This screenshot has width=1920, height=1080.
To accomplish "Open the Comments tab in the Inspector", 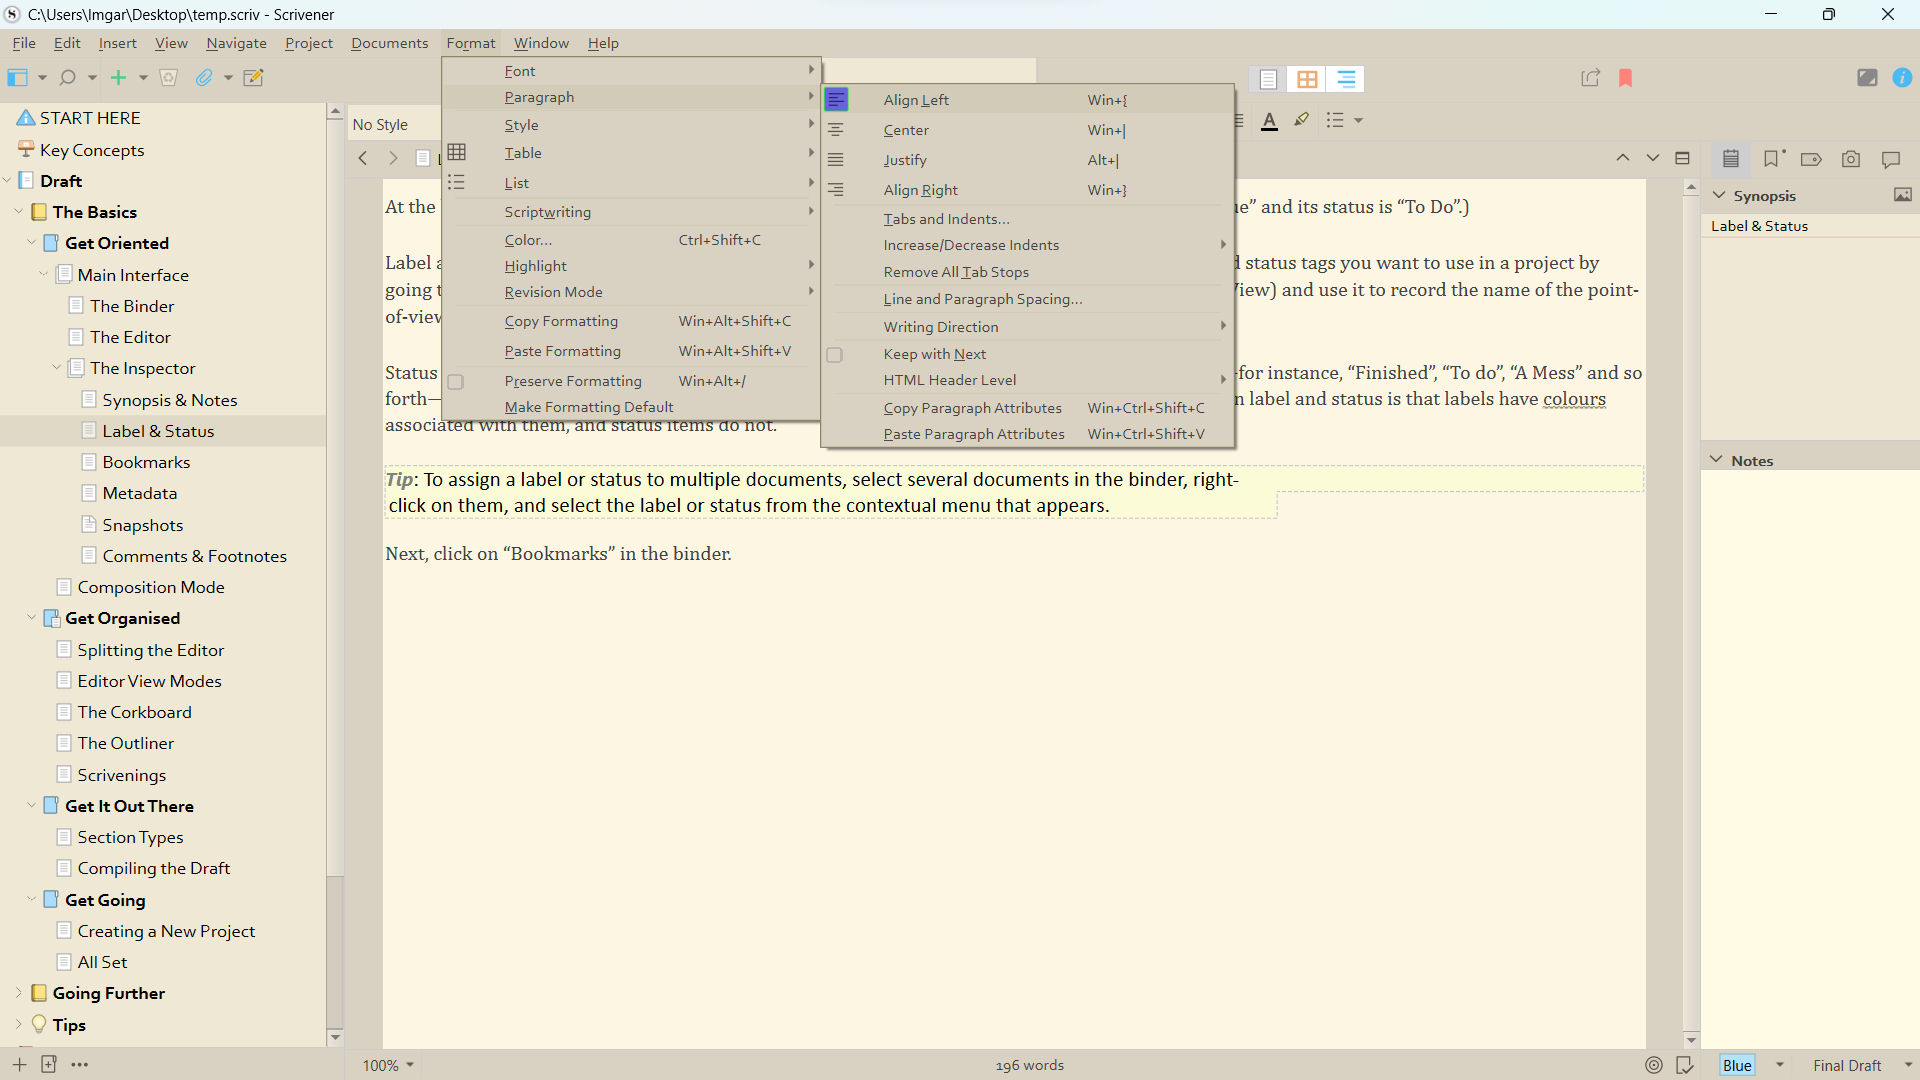I will (x=1891, y=159).
